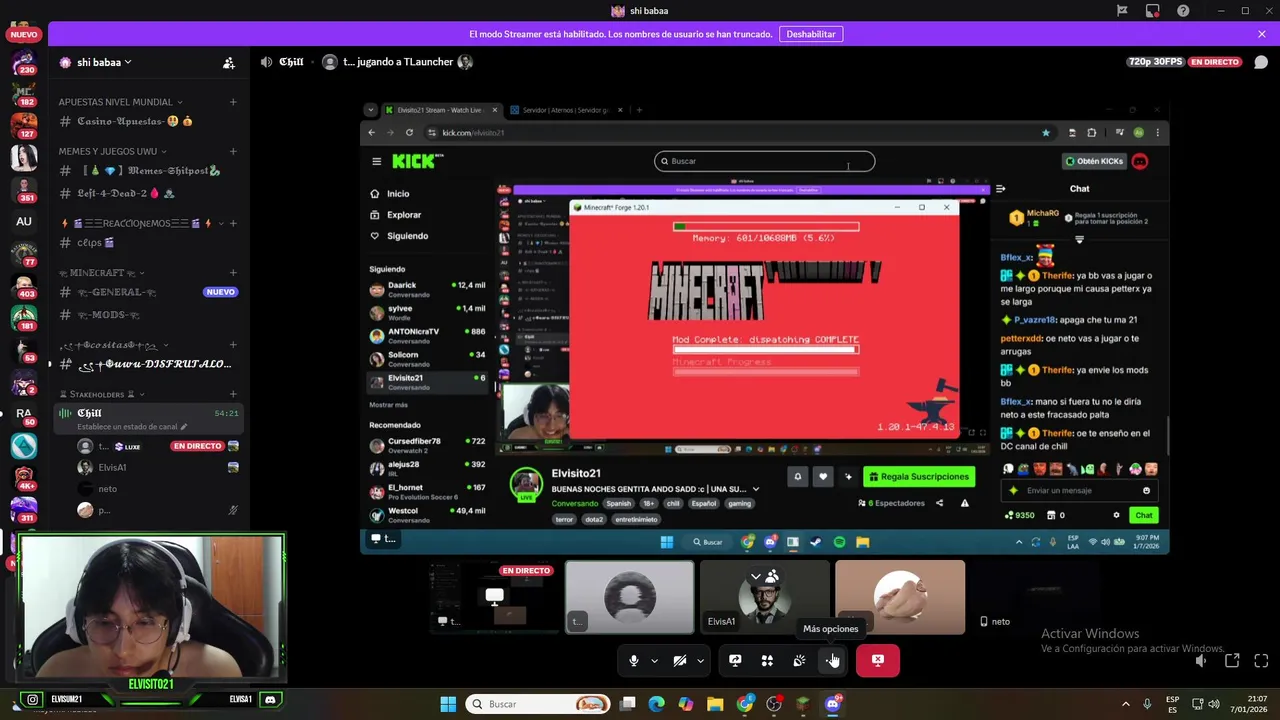This screenshot has width=1280, height=720.
Task: Open Left-4-Dead-2 channel
Action: point(146,193)
